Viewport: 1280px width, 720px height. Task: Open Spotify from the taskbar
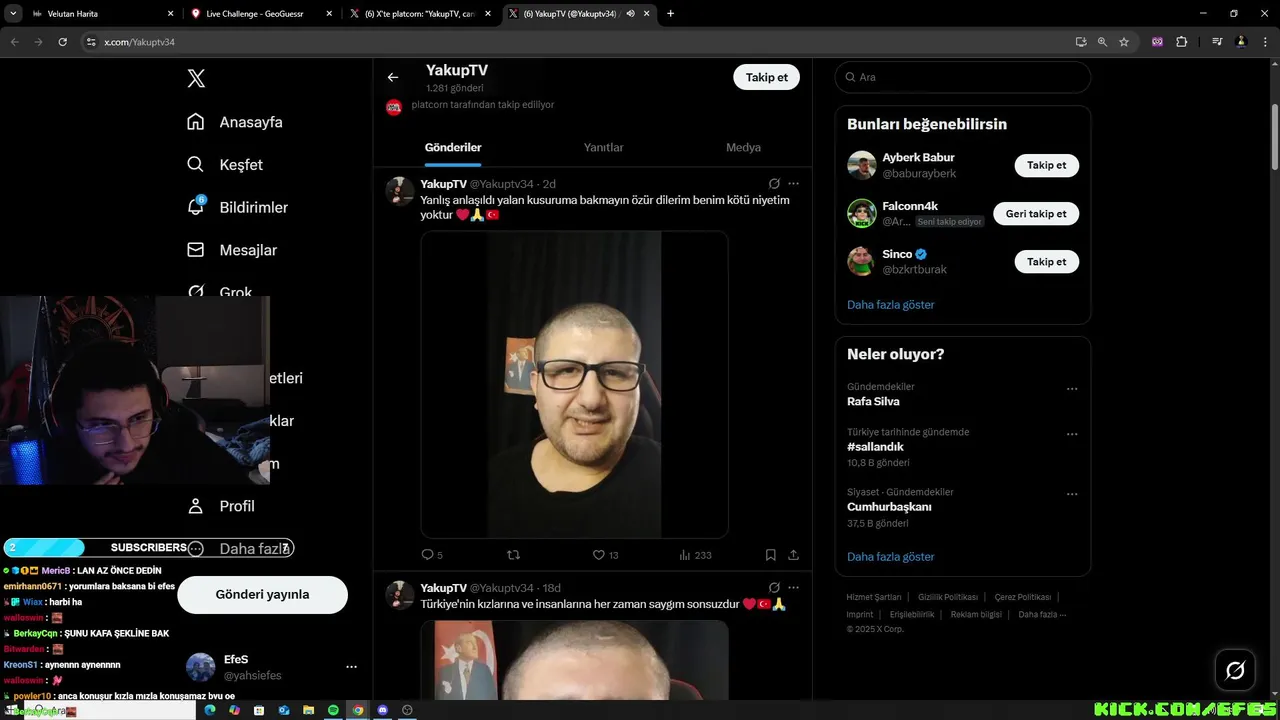tap(333, 710)
